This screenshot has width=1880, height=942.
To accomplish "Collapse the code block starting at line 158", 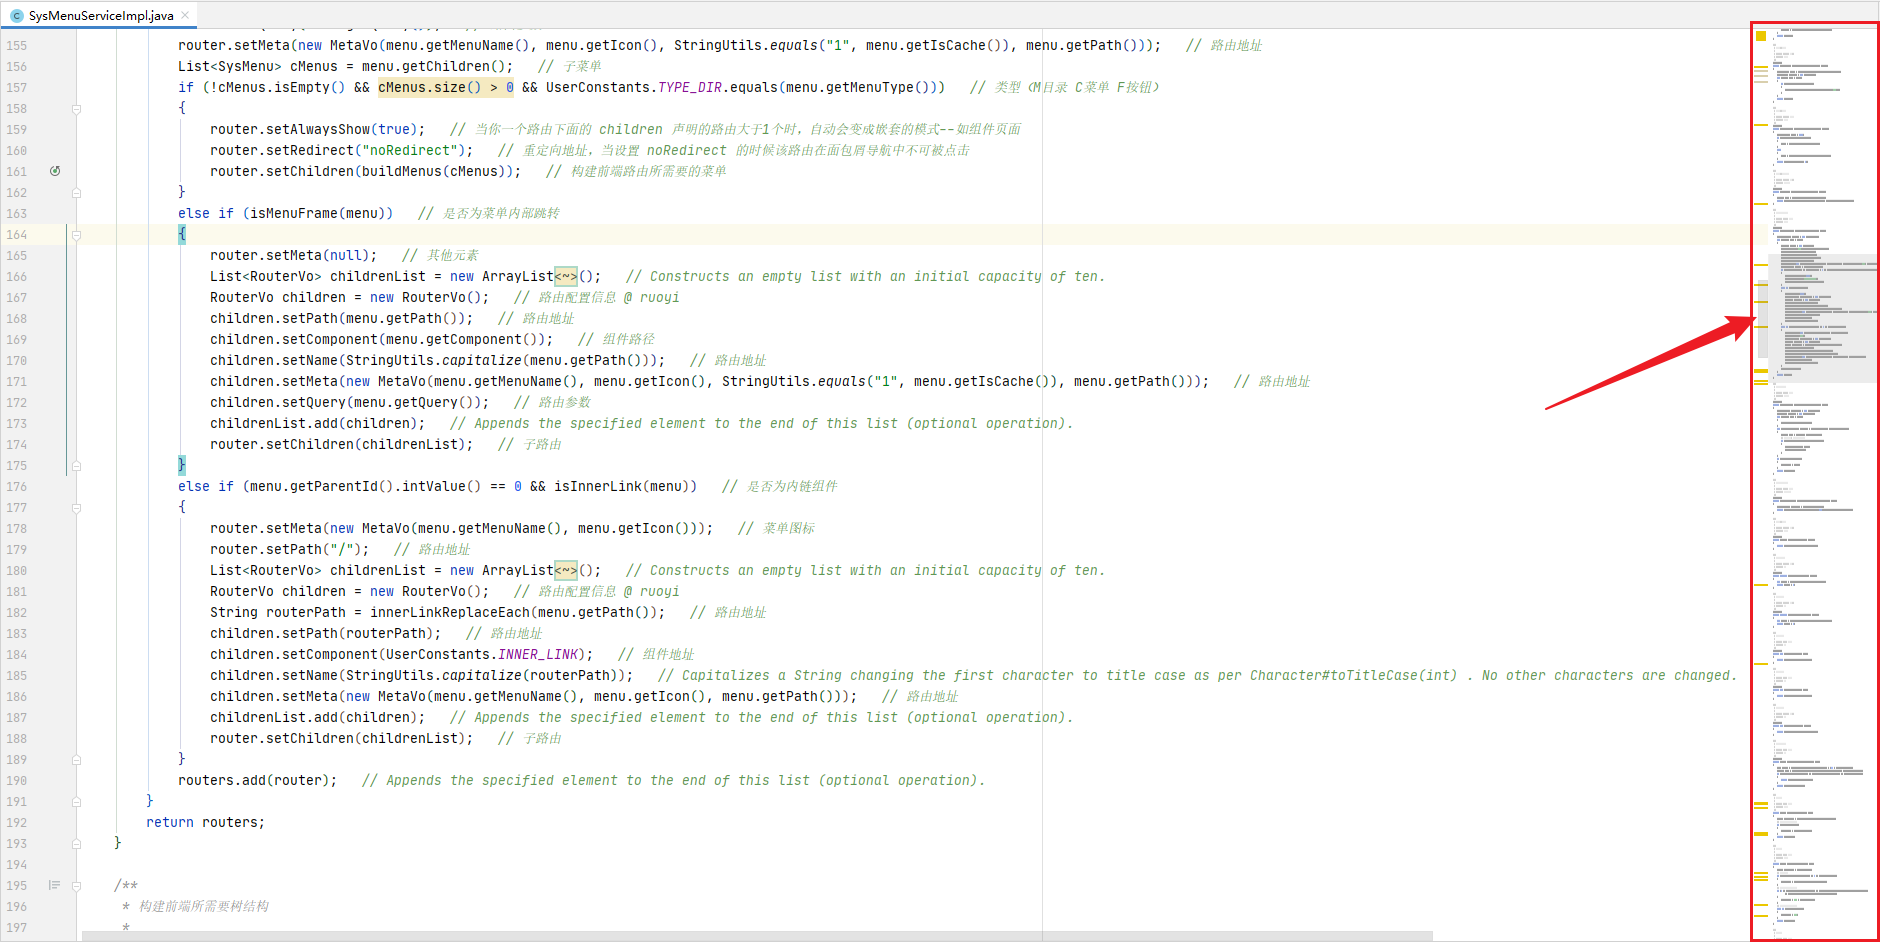I will click(76, 109).
